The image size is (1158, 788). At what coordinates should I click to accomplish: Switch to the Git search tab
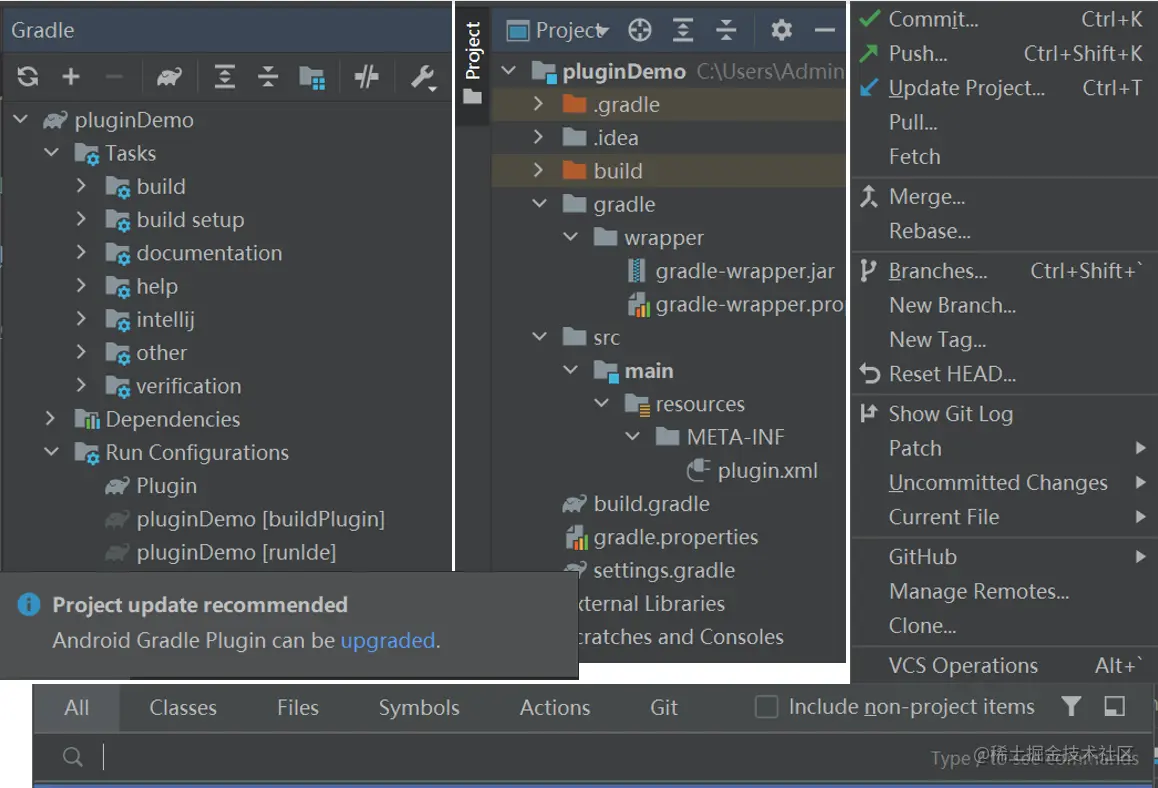coord(664,708)
